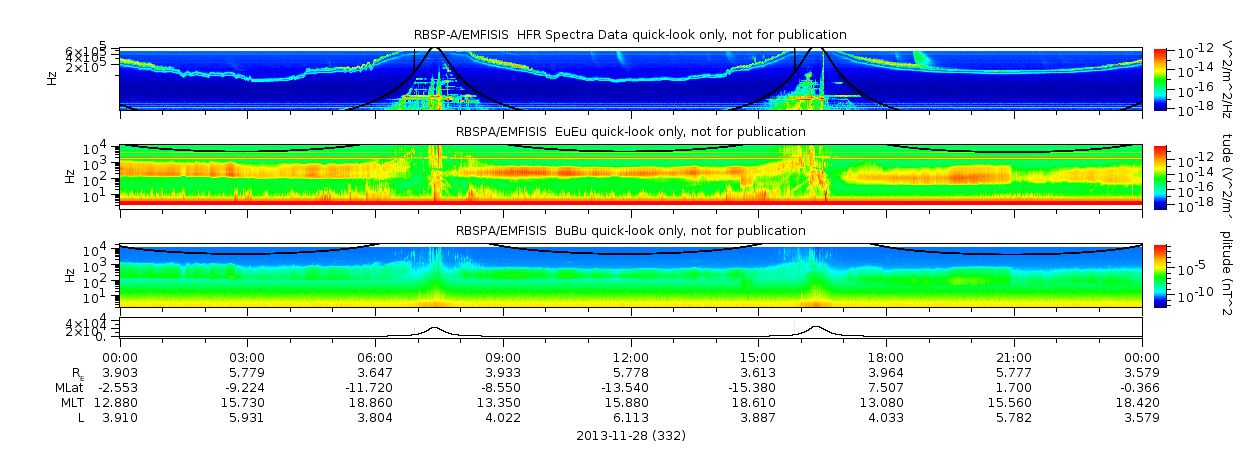
Task: Click the HFR Spectra Data plot title
Action: (x=630, y=35)
